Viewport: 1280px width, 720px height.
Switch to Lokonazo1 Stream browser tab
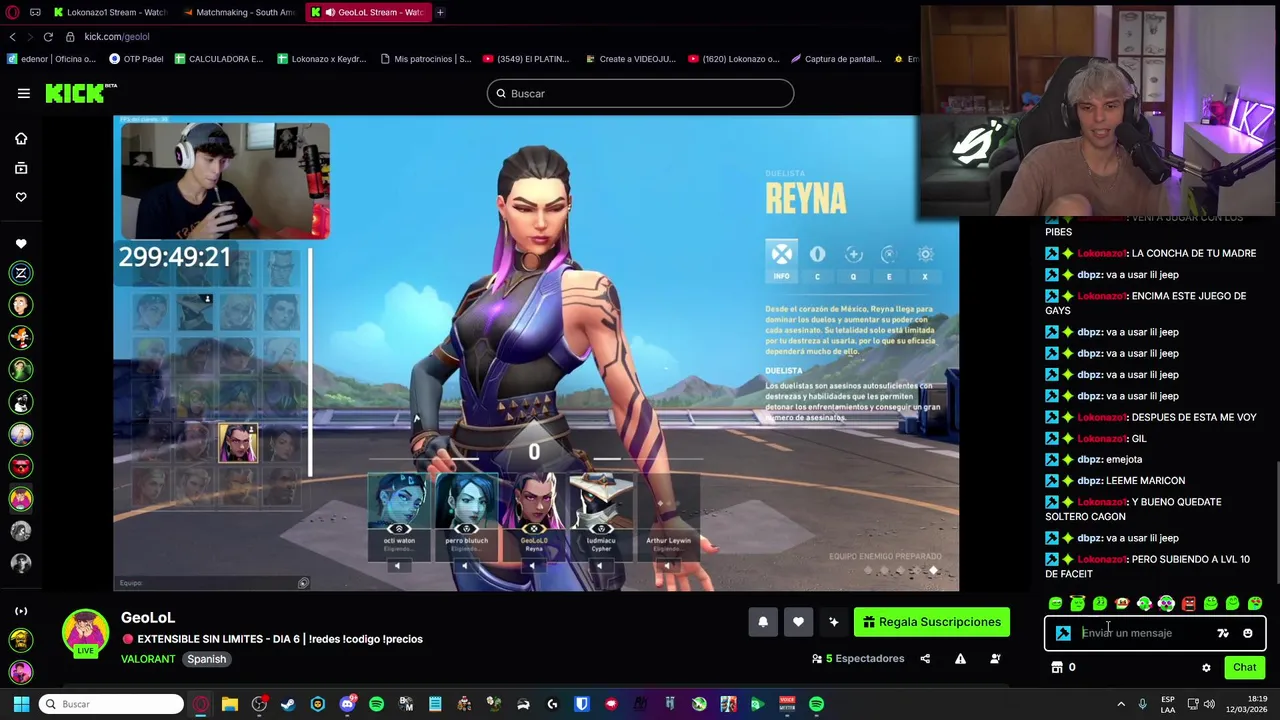[110, 12]
